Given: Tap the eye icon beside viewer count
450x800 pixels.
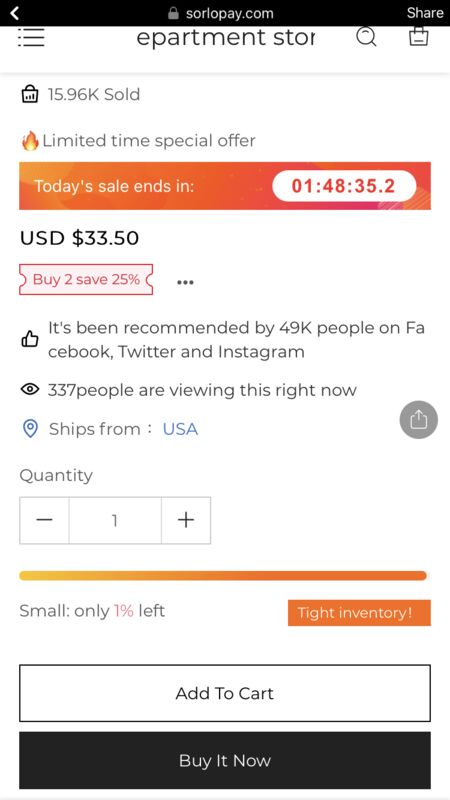Looking at the screenshot, I should (x=30, y=390).
